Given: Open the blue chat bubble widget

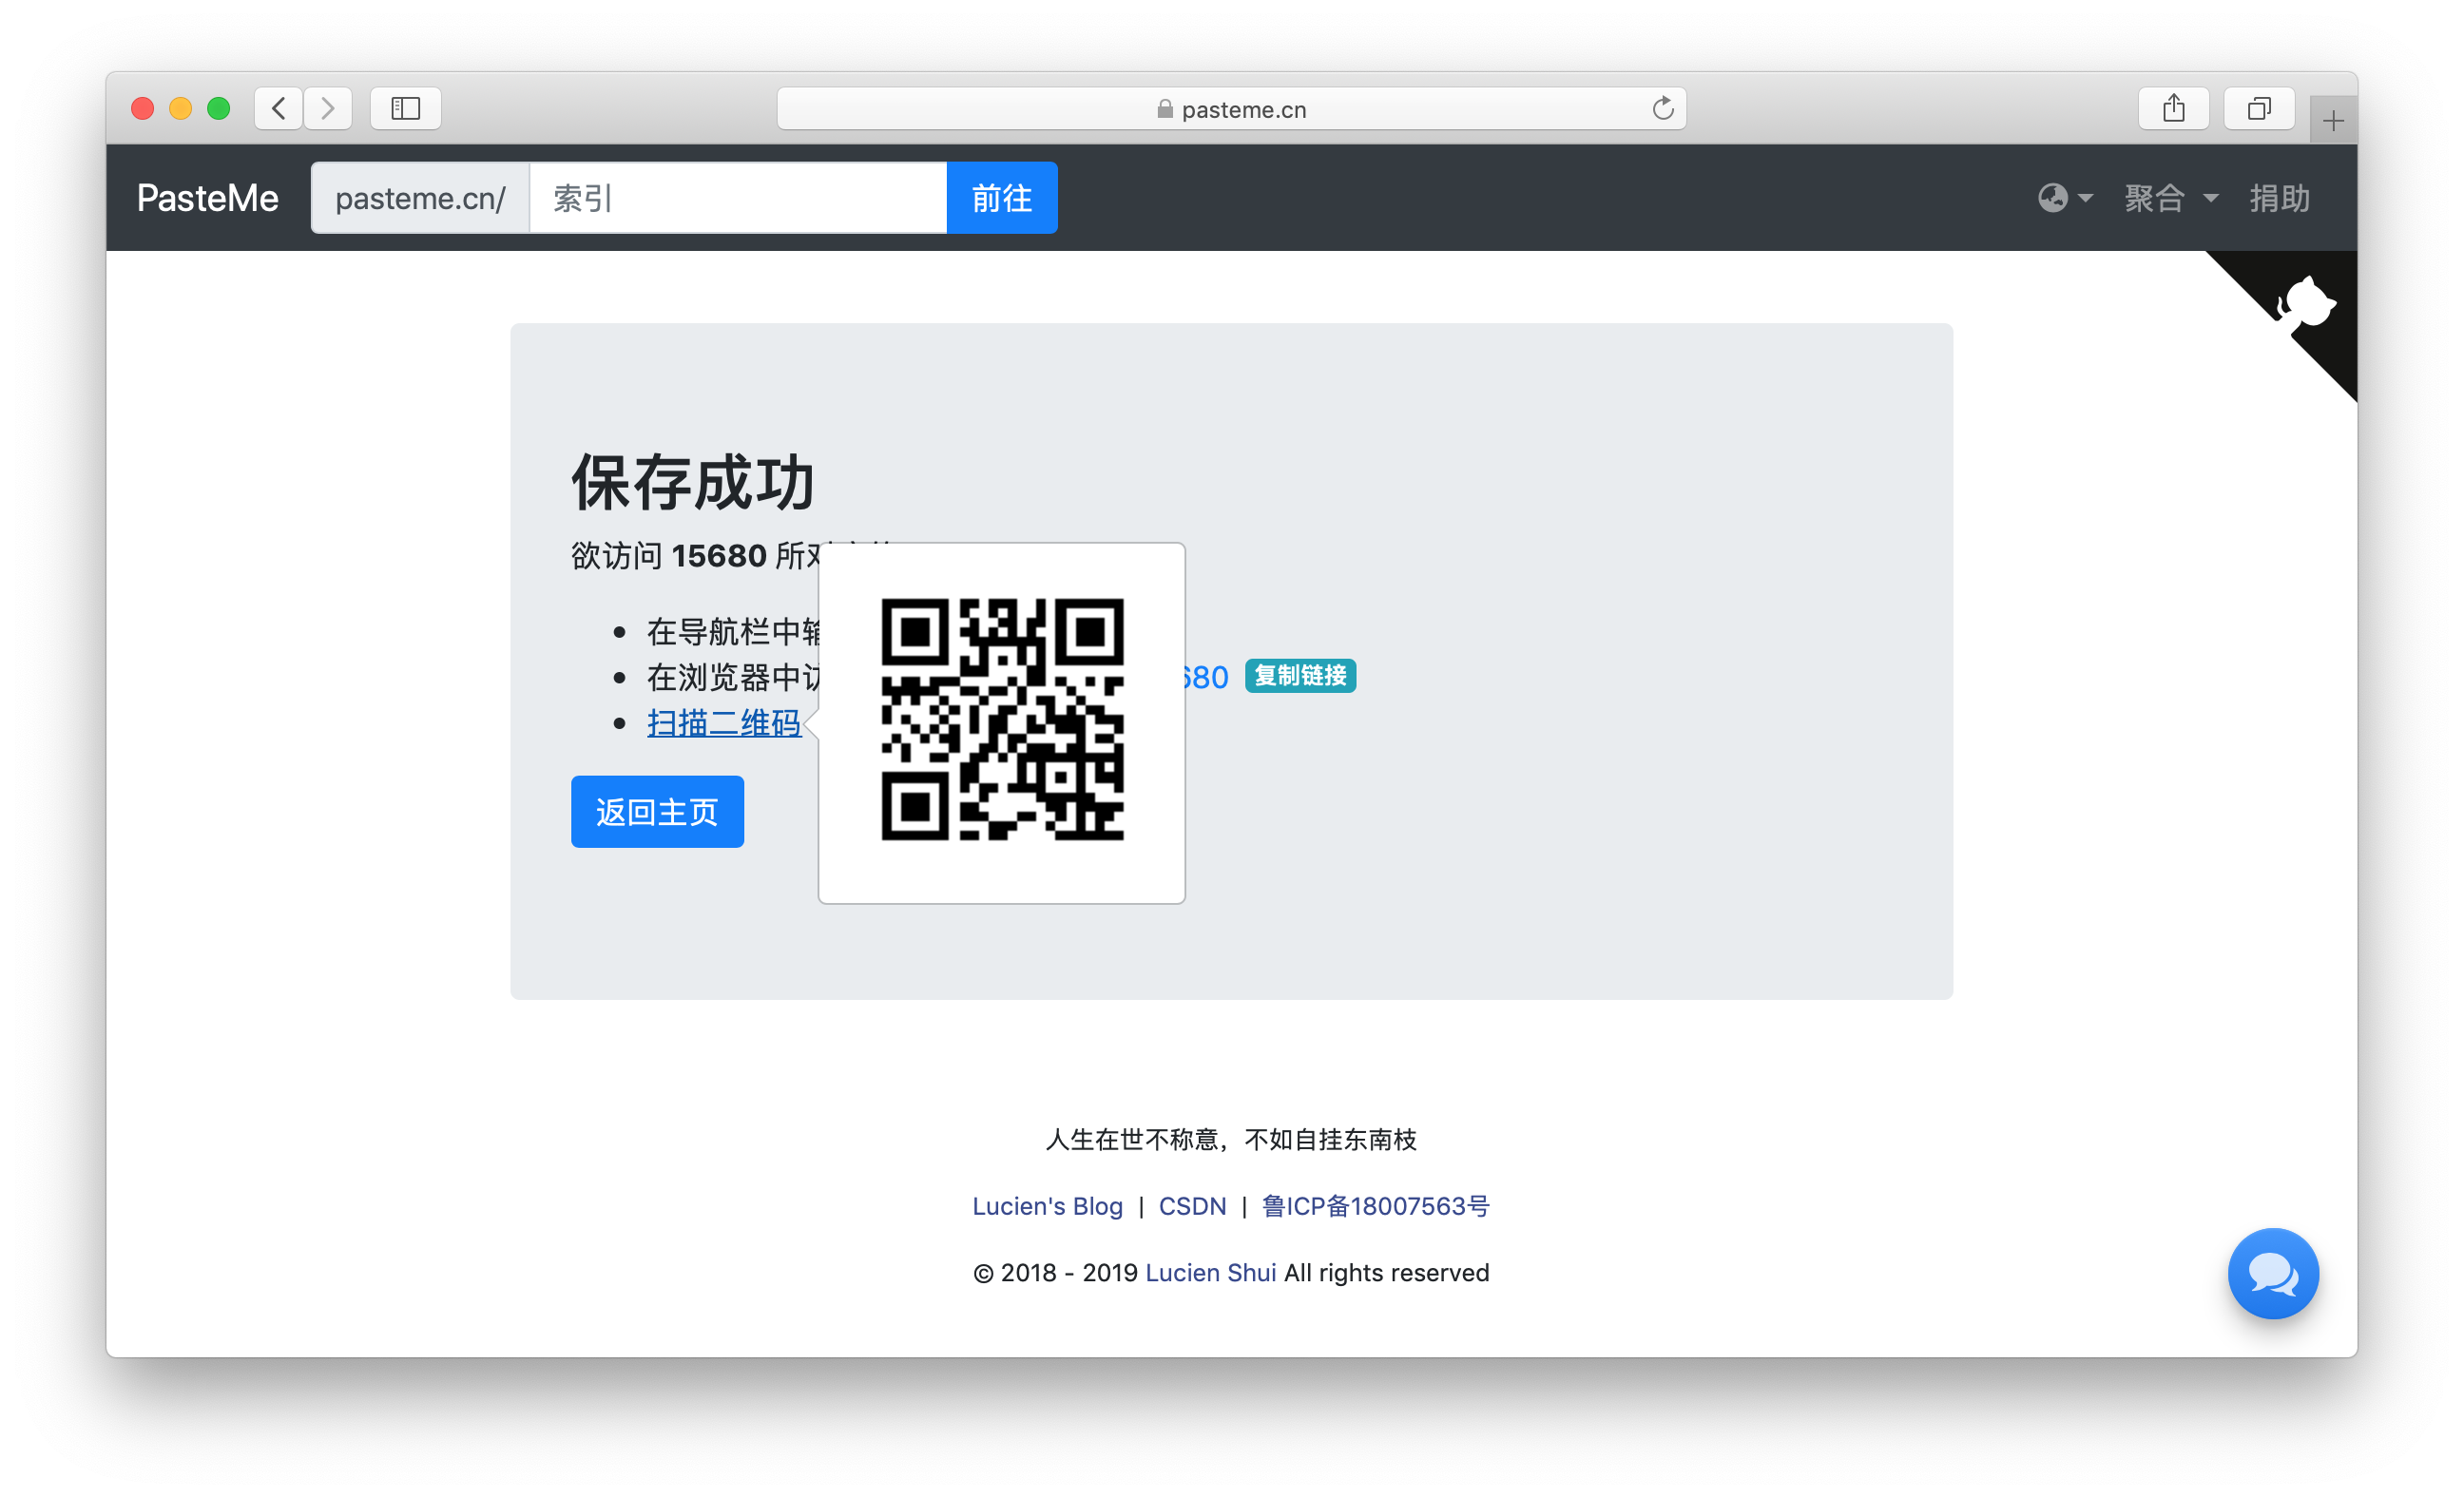Looking at the screenshot, I should [x=2272, y=1273].
